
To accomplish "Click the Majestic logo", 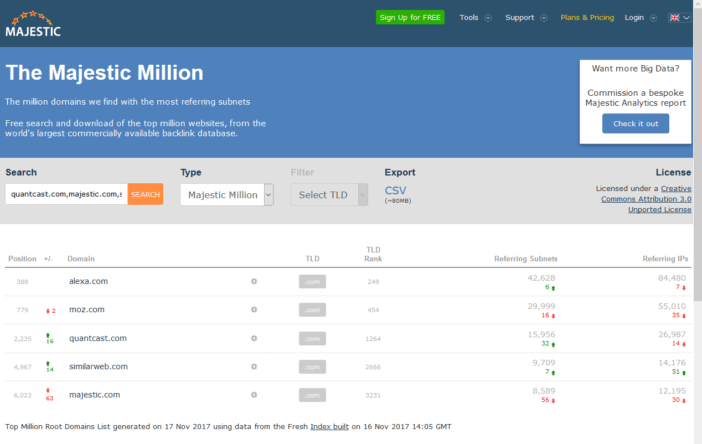I will tap(33, 24).
